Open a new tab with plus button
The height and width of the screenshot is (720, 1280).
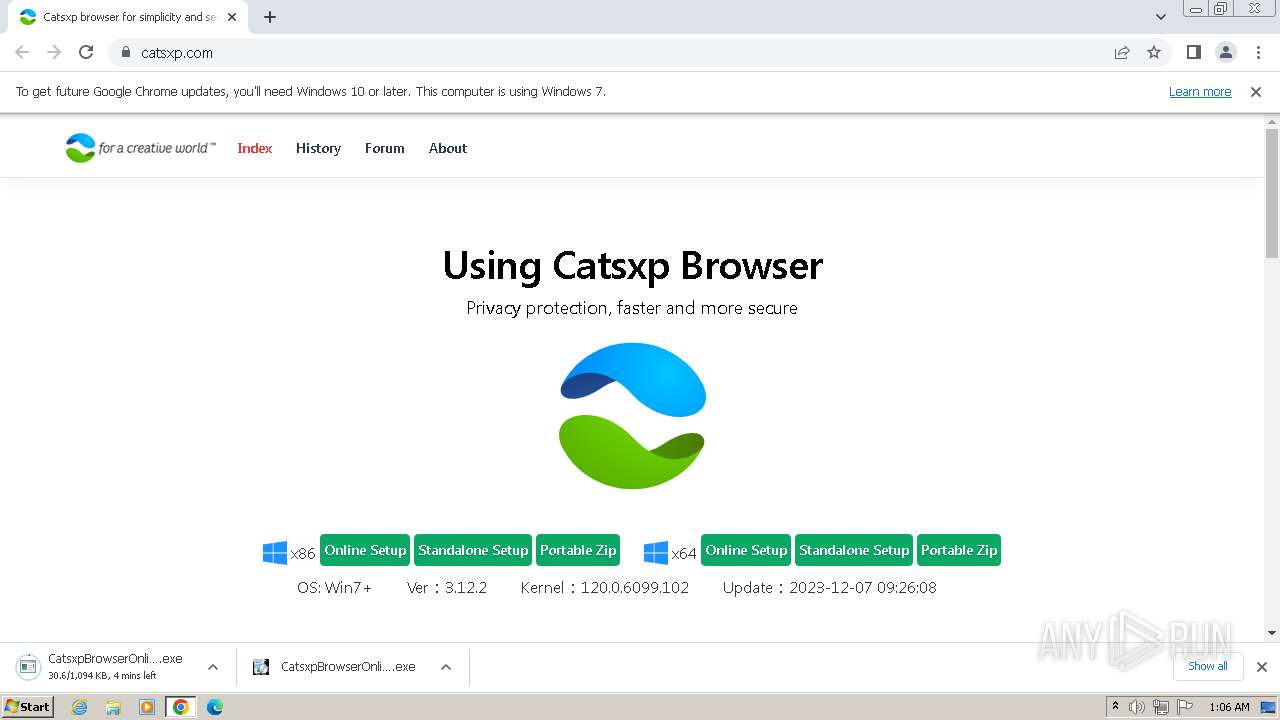[x=270, y=17]
